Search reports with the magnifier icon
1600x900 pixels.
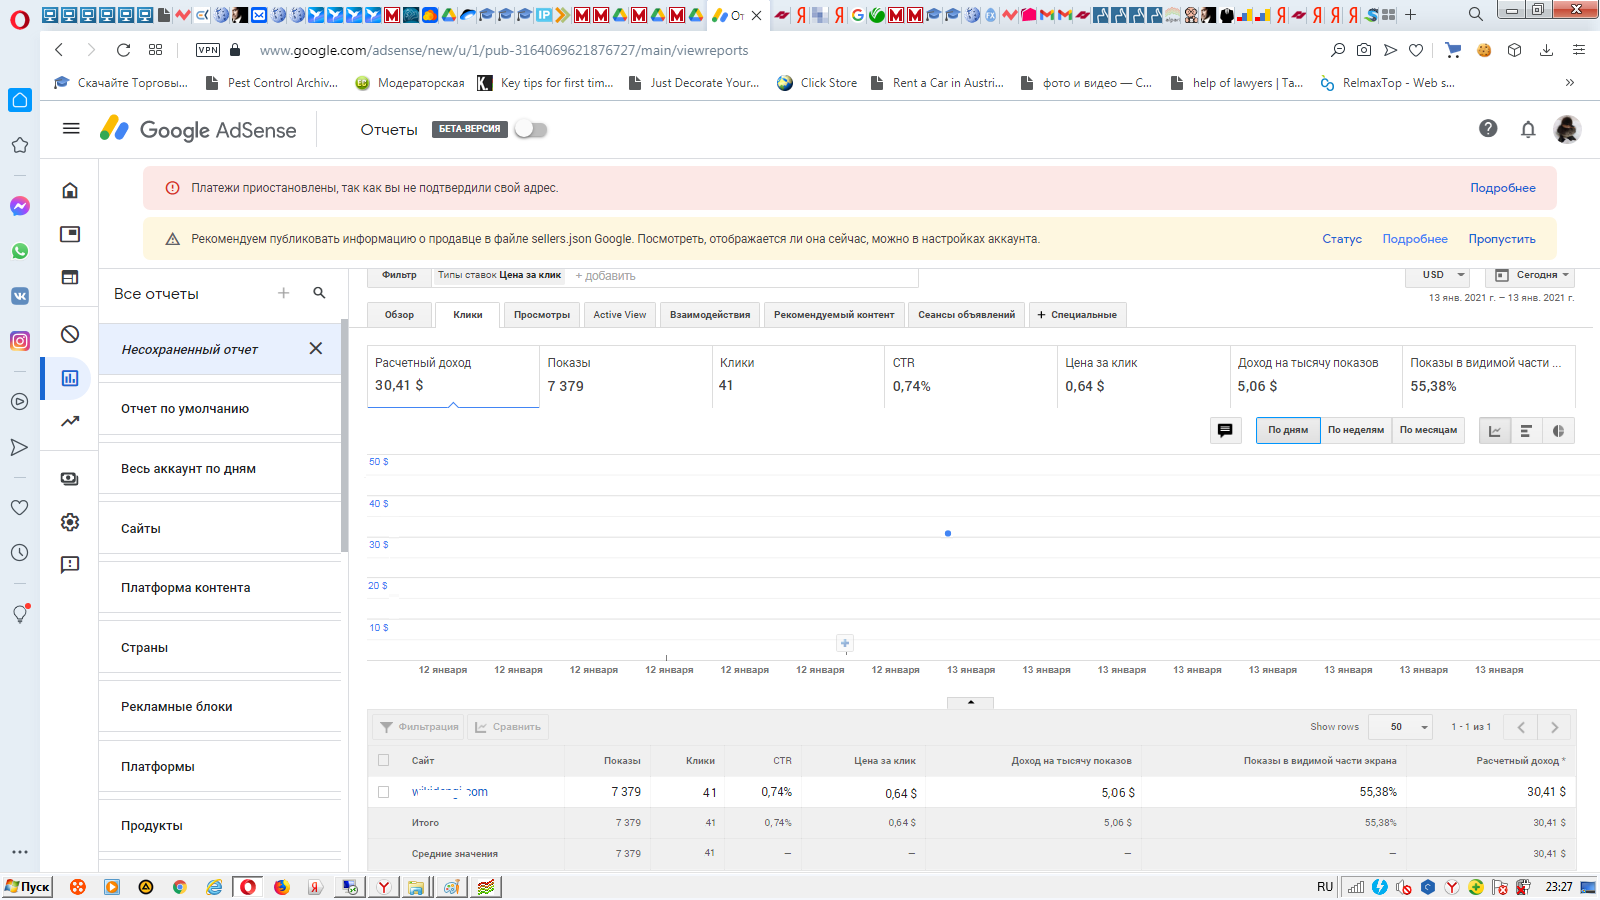319,293
